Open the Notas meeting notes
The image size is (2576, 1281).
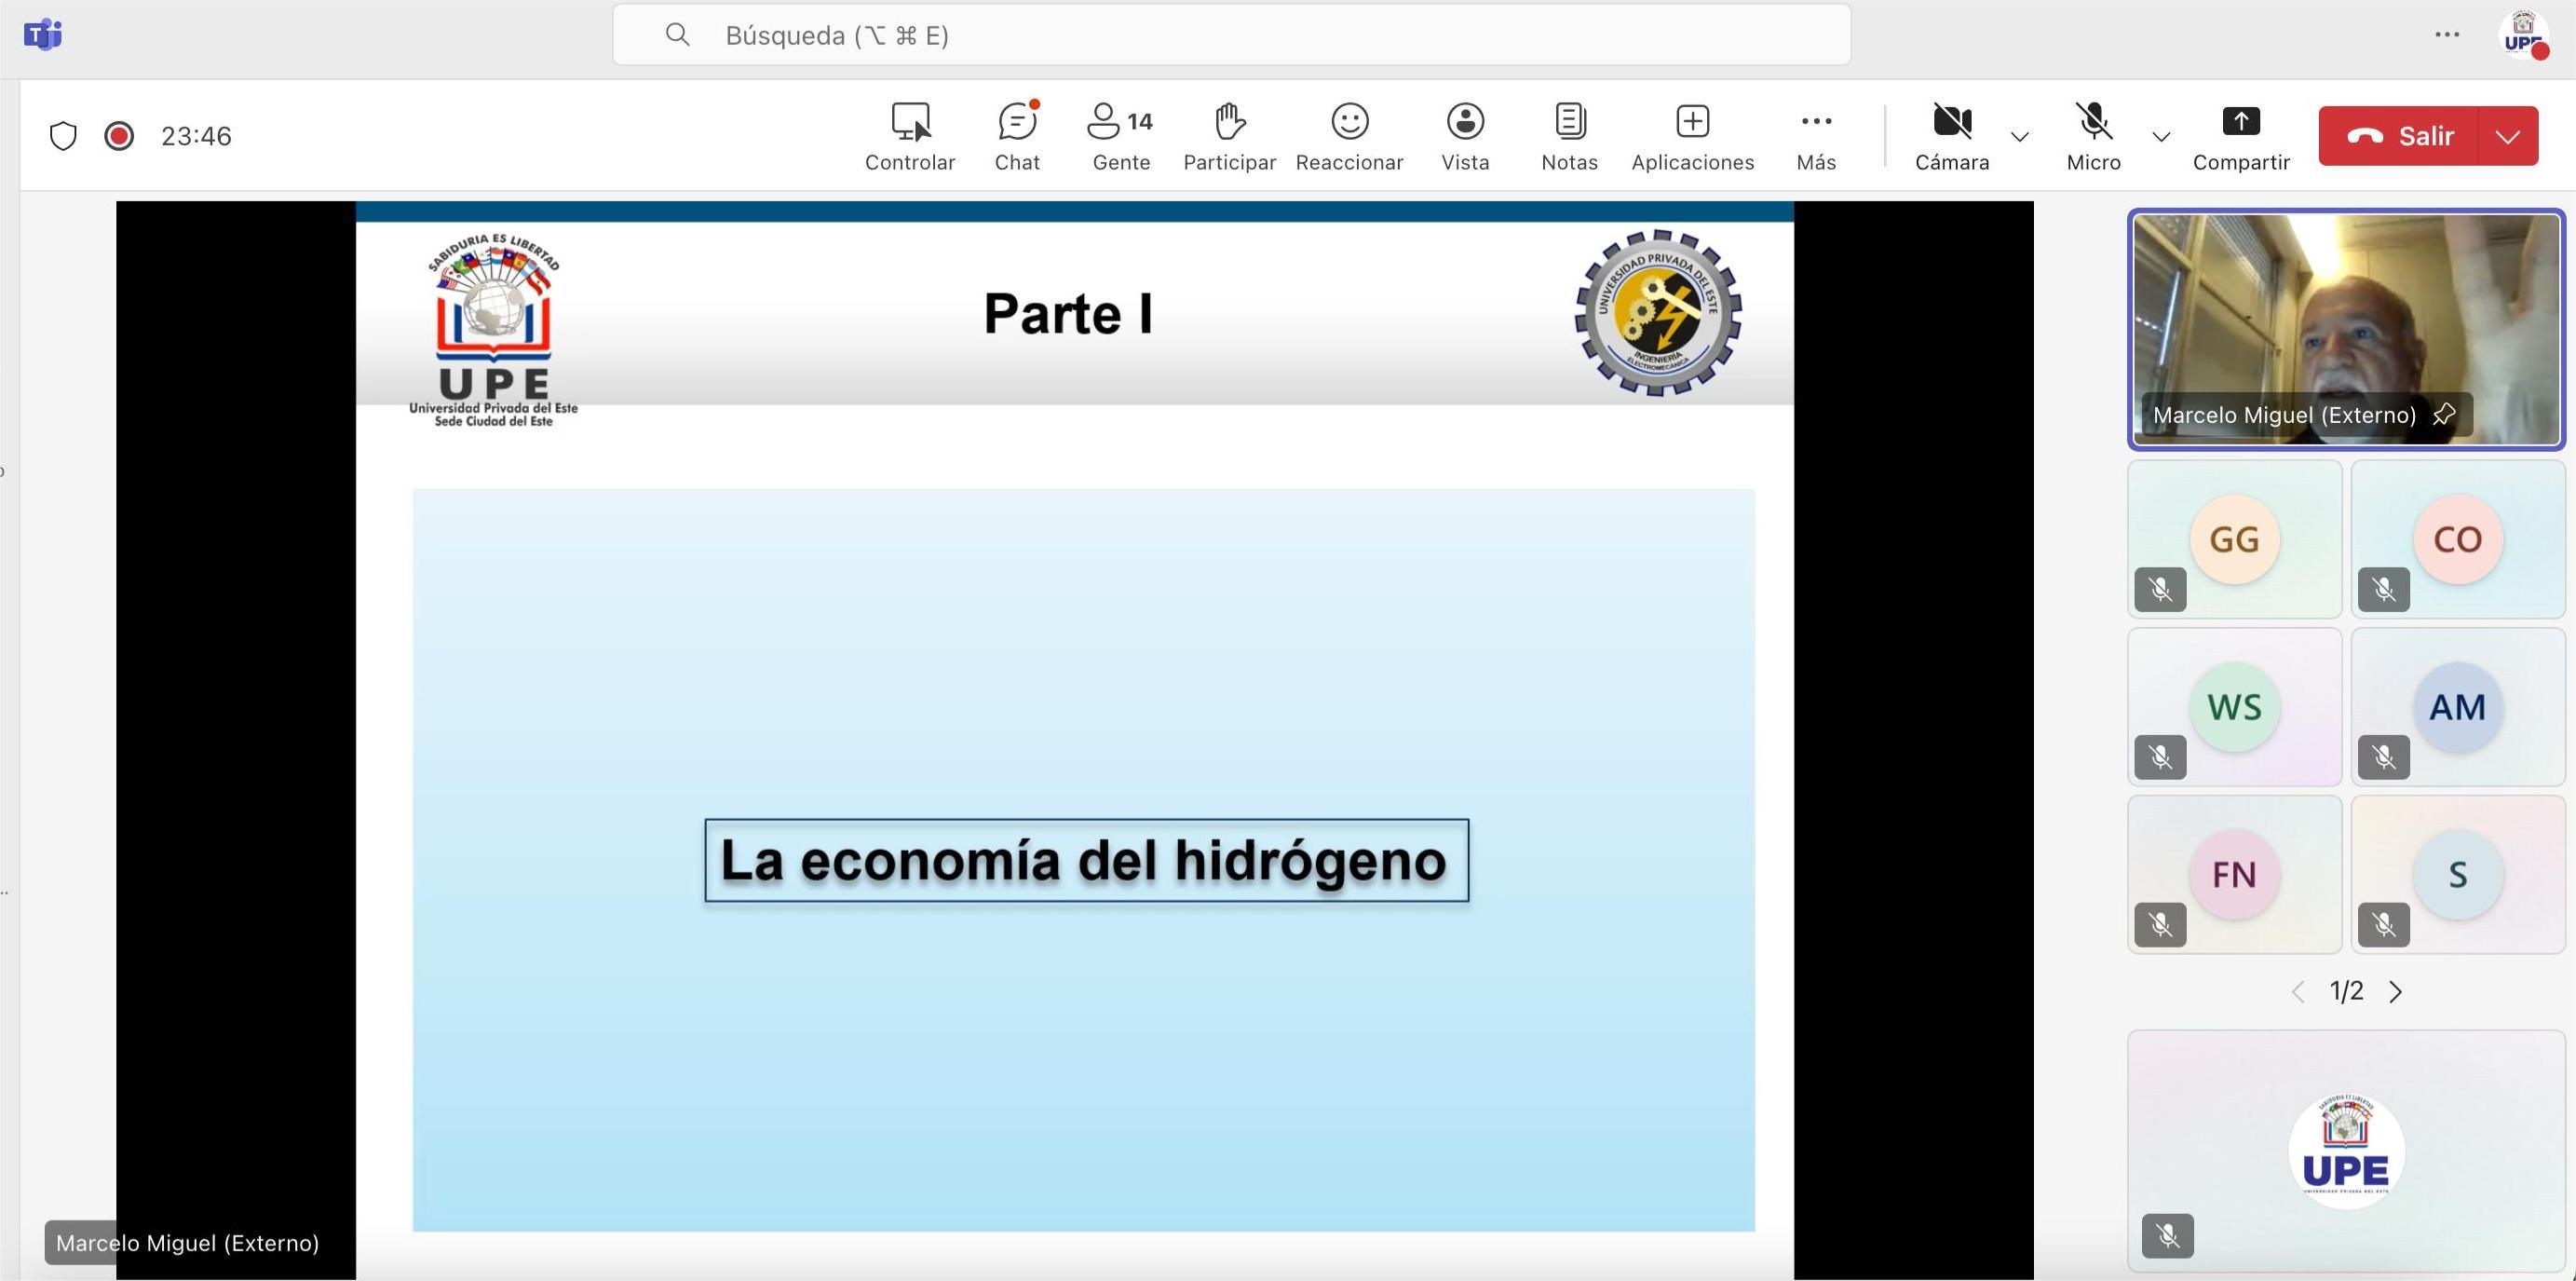(x=1569, y=136)
